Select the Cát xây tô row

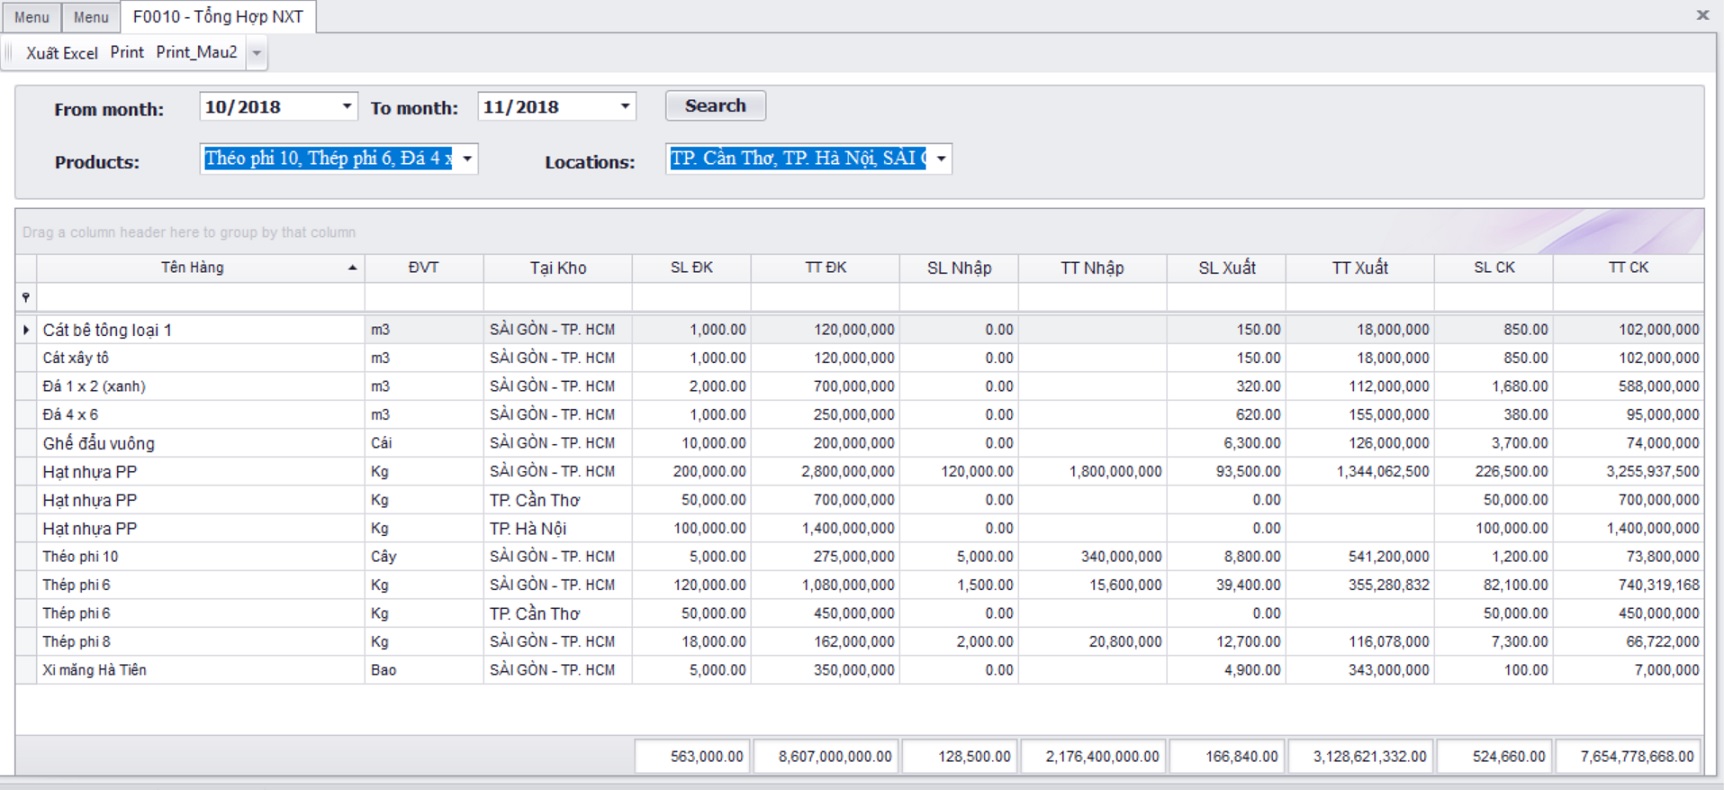point(860,358)
